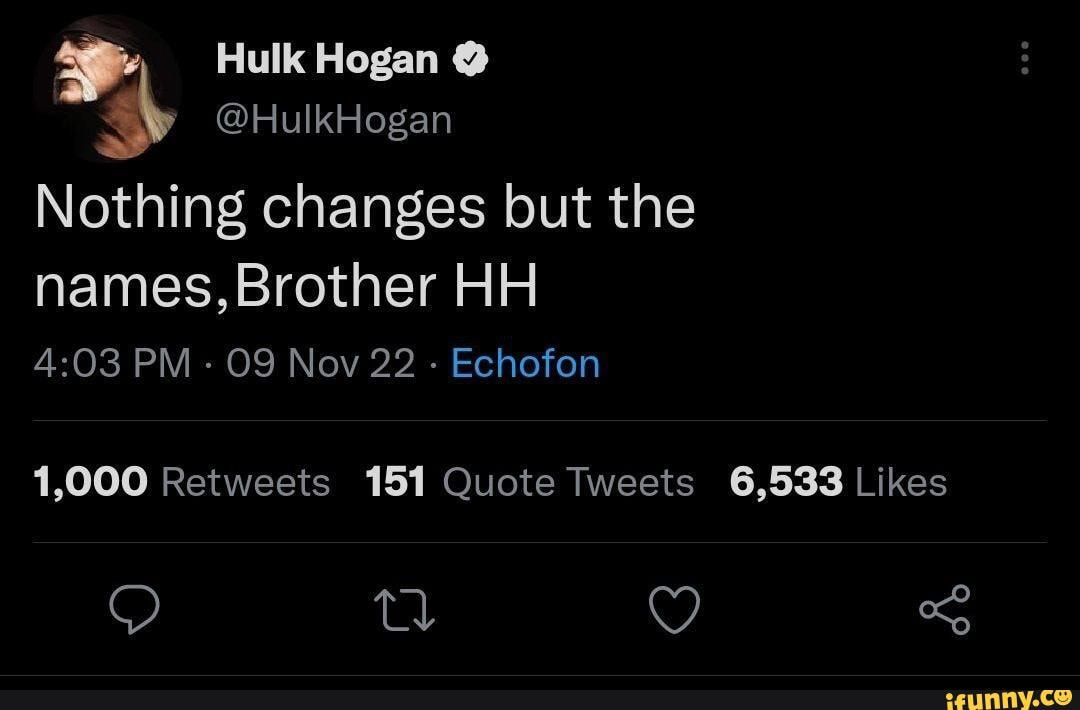
Task: Click the verified checkmark badge
Action: pyautogui.click(x=469, y=57)
